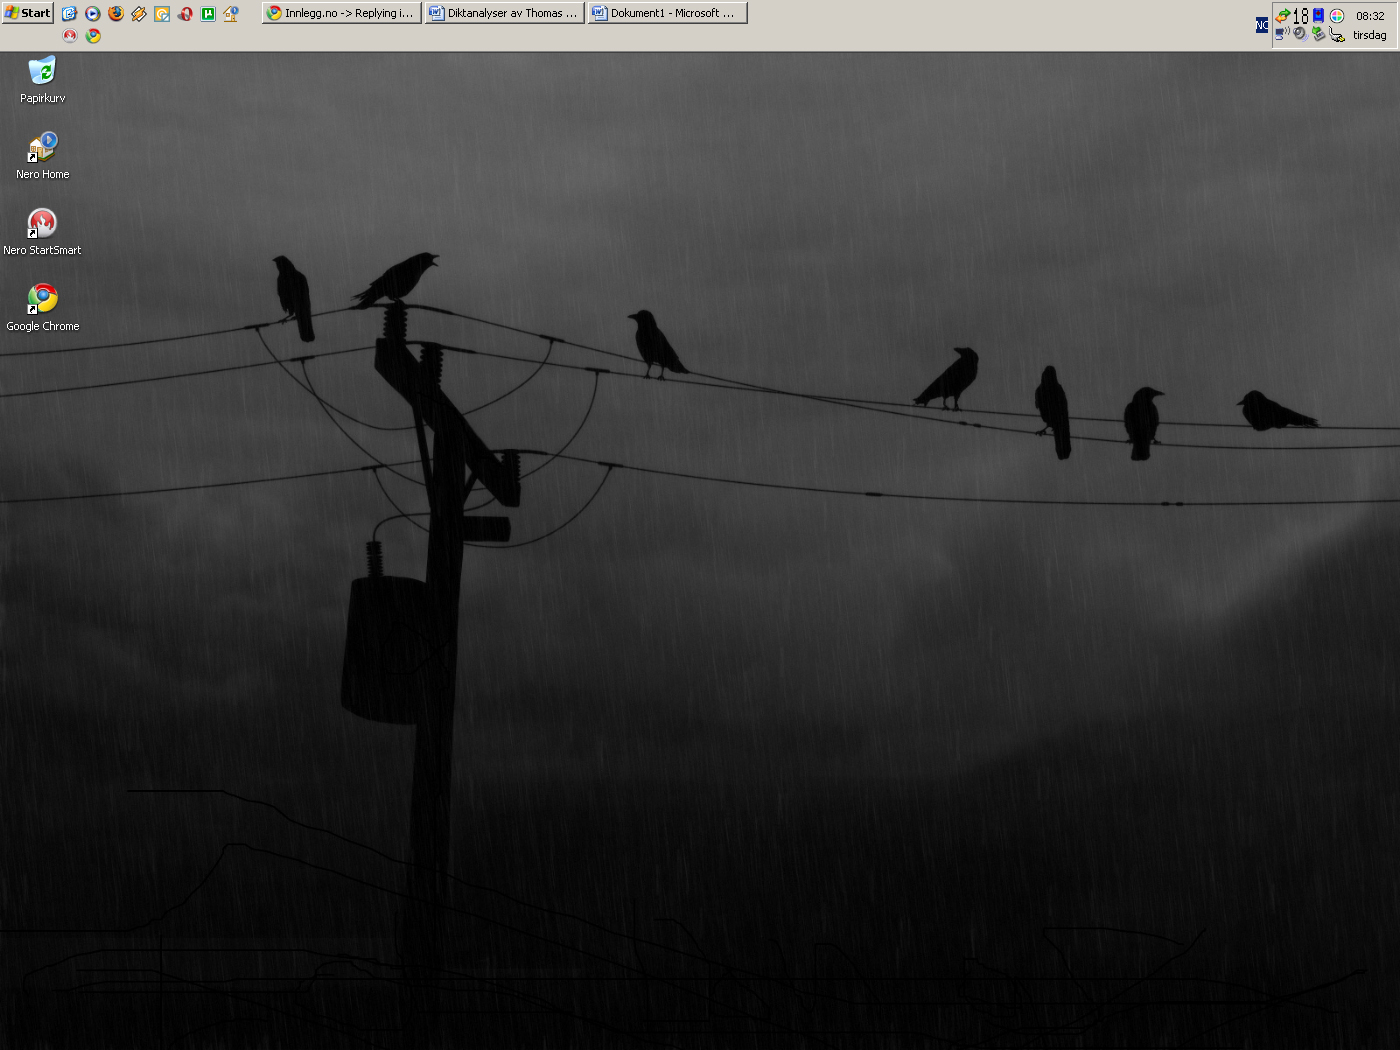Viewport: 1400px width, 1050px height.
Task: Launch Show Desktop from Quick Launch
Action: (x=69, y=14)
